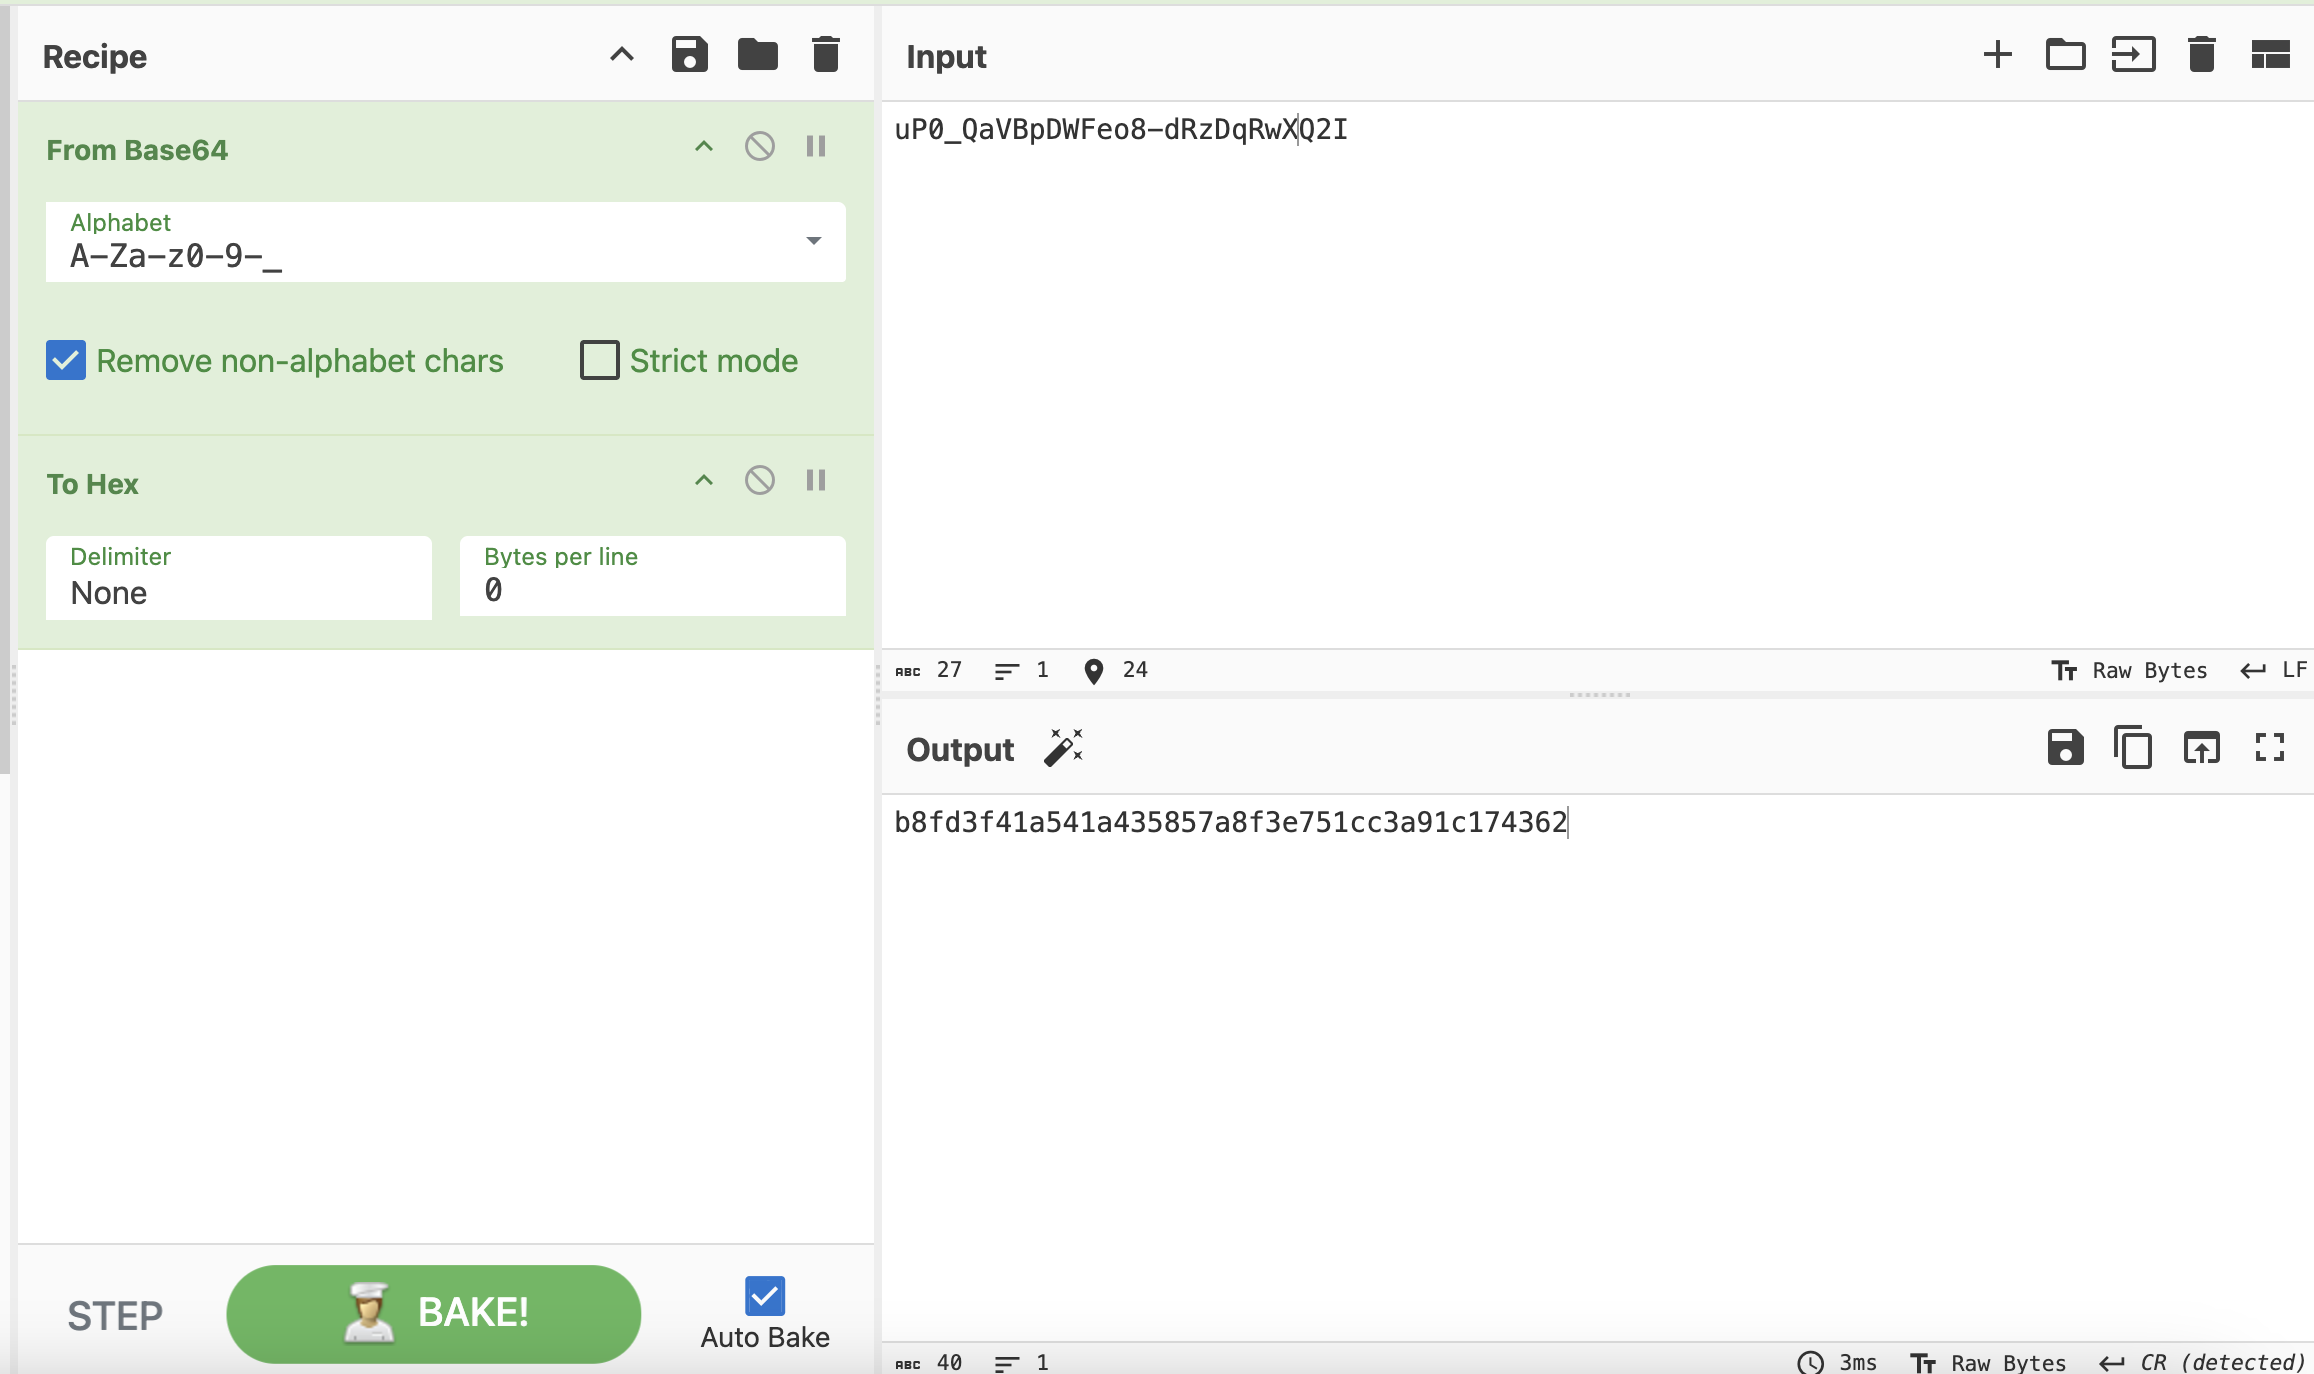This screenshot has width=2314, height=1374.
Task: Enable Strict mode checkbox
Action: click(600, 361)
